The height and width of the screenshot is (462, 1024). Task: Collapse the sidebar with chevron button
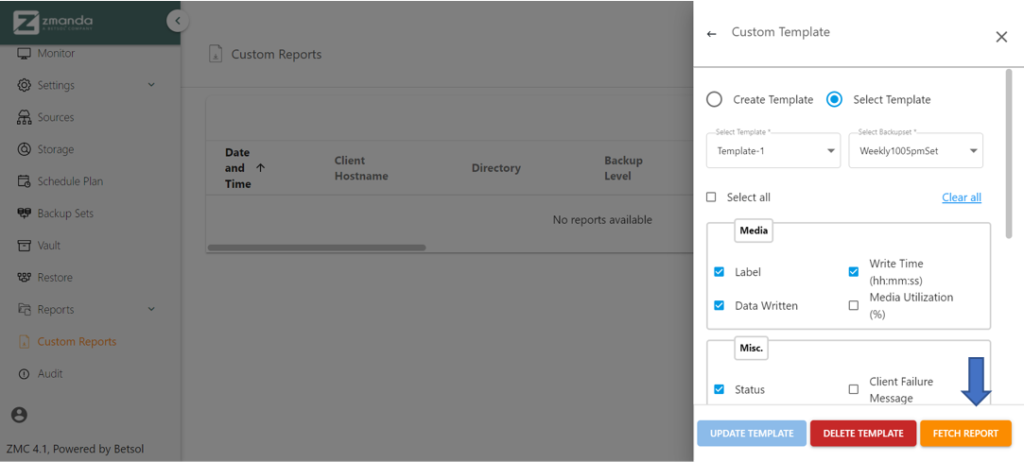[177, 20]
